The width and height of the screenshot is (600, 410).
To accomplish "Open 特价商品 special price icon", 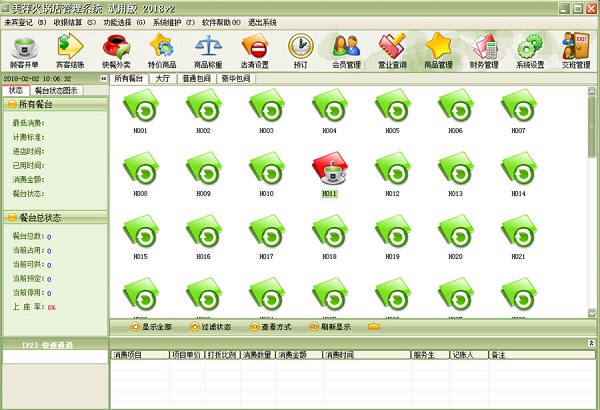I will (162, 51).
